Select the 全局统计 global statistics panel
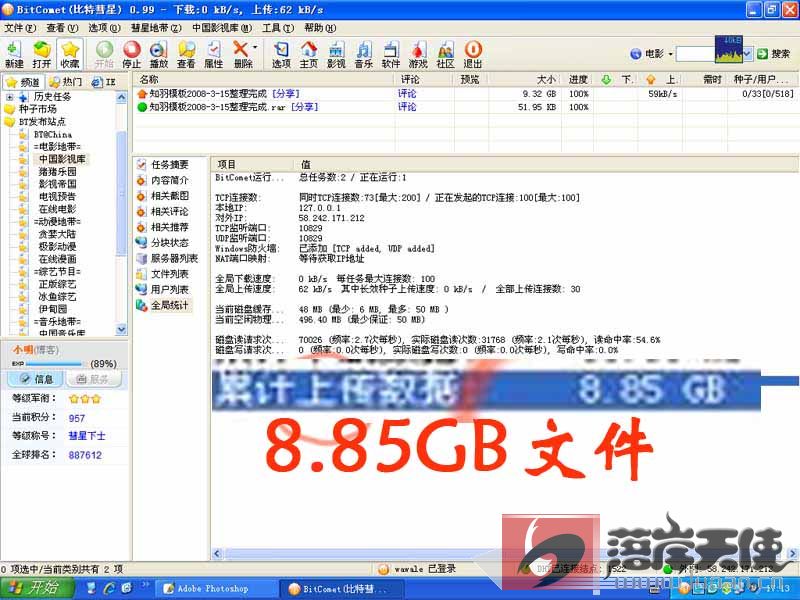This screenshot has width=800, height=600. click(163, 305)
